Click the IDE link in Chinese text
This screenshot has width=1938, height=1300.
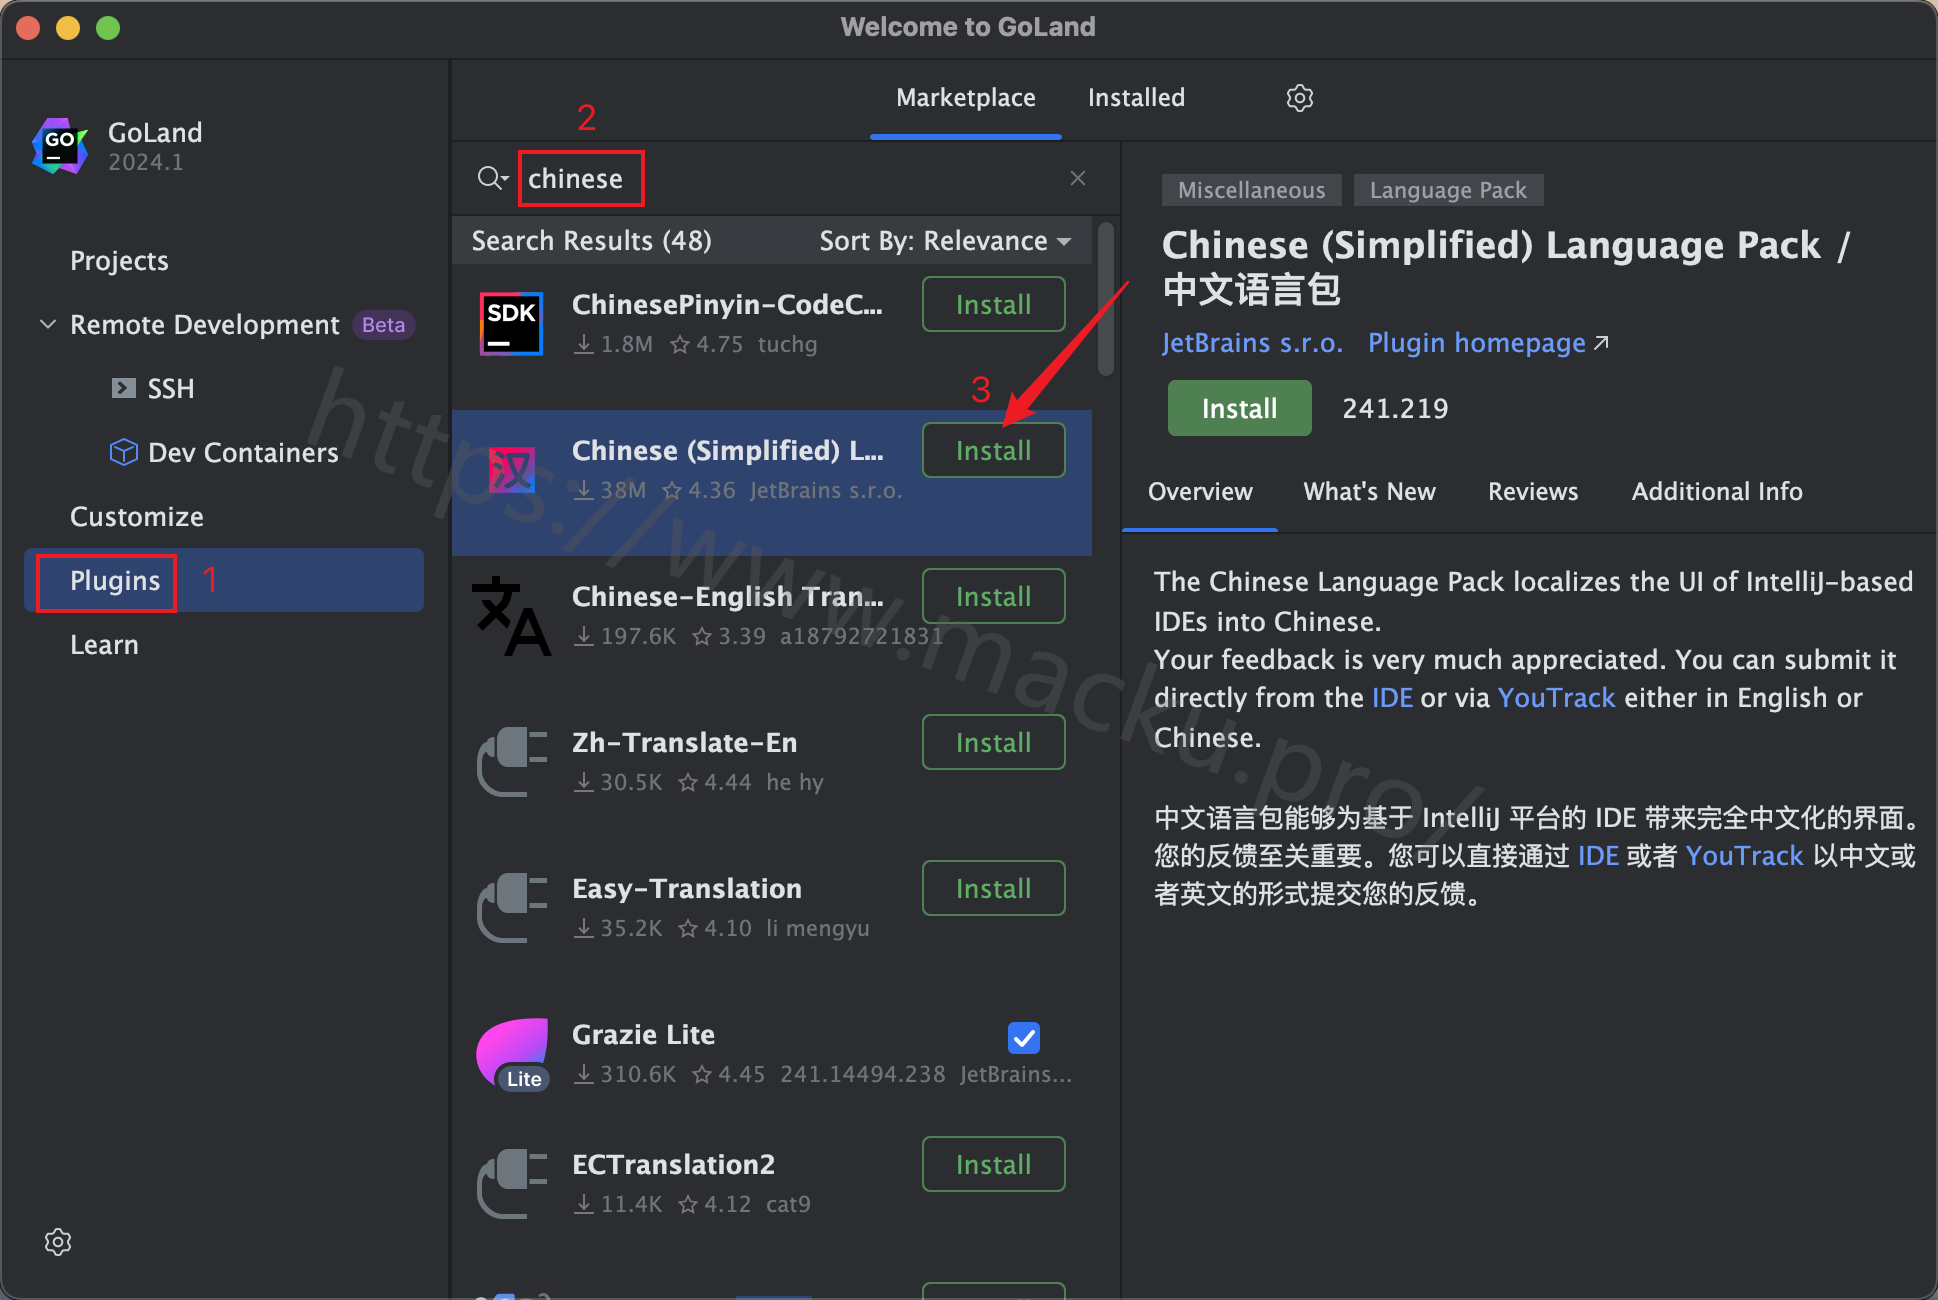(1598, 856)
